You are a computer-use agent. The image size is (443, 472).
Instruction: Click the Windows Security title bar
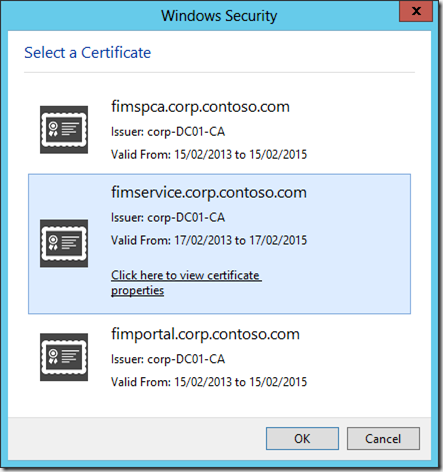[200, 16]
